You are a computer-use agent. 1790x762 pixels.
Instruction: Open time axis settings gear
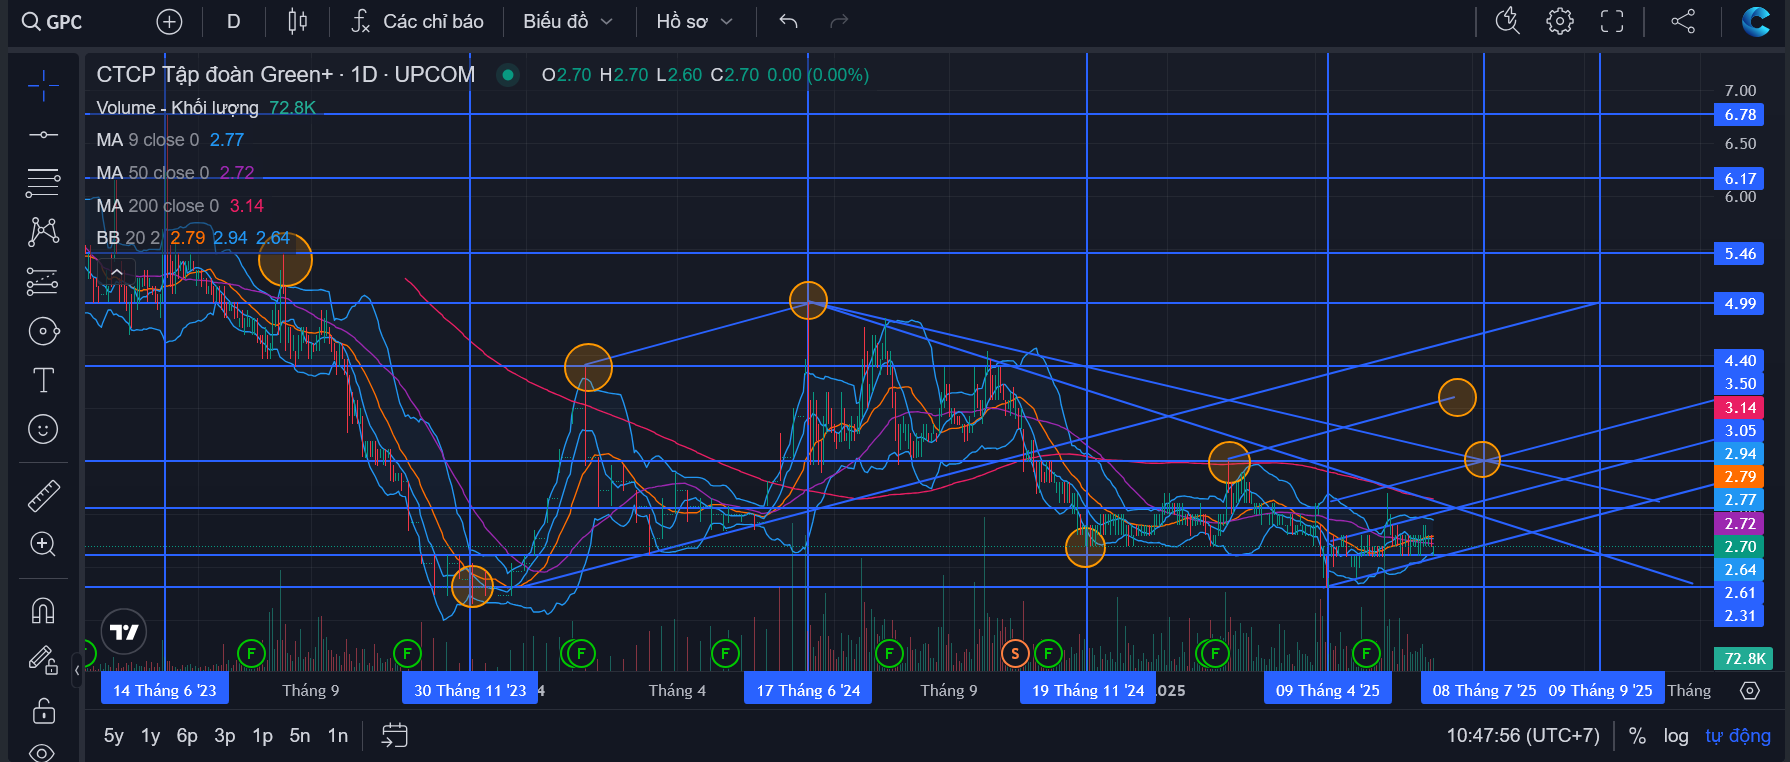click(1750, 690)
